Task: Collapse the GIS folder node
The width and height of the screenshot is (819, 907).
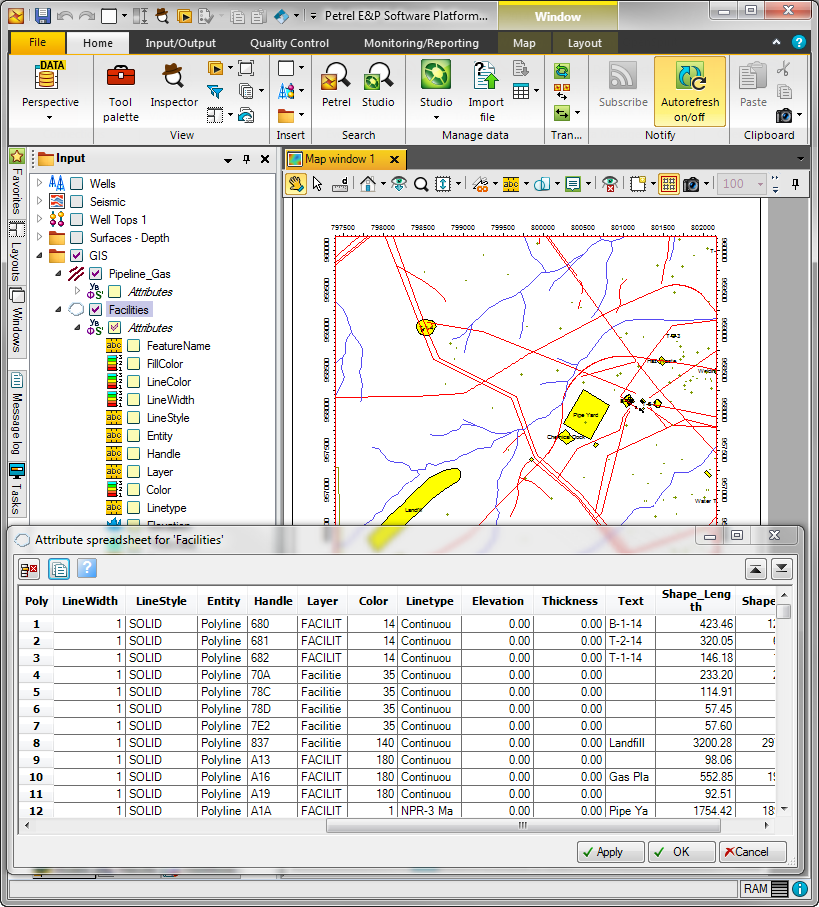Action: point(40,256)
